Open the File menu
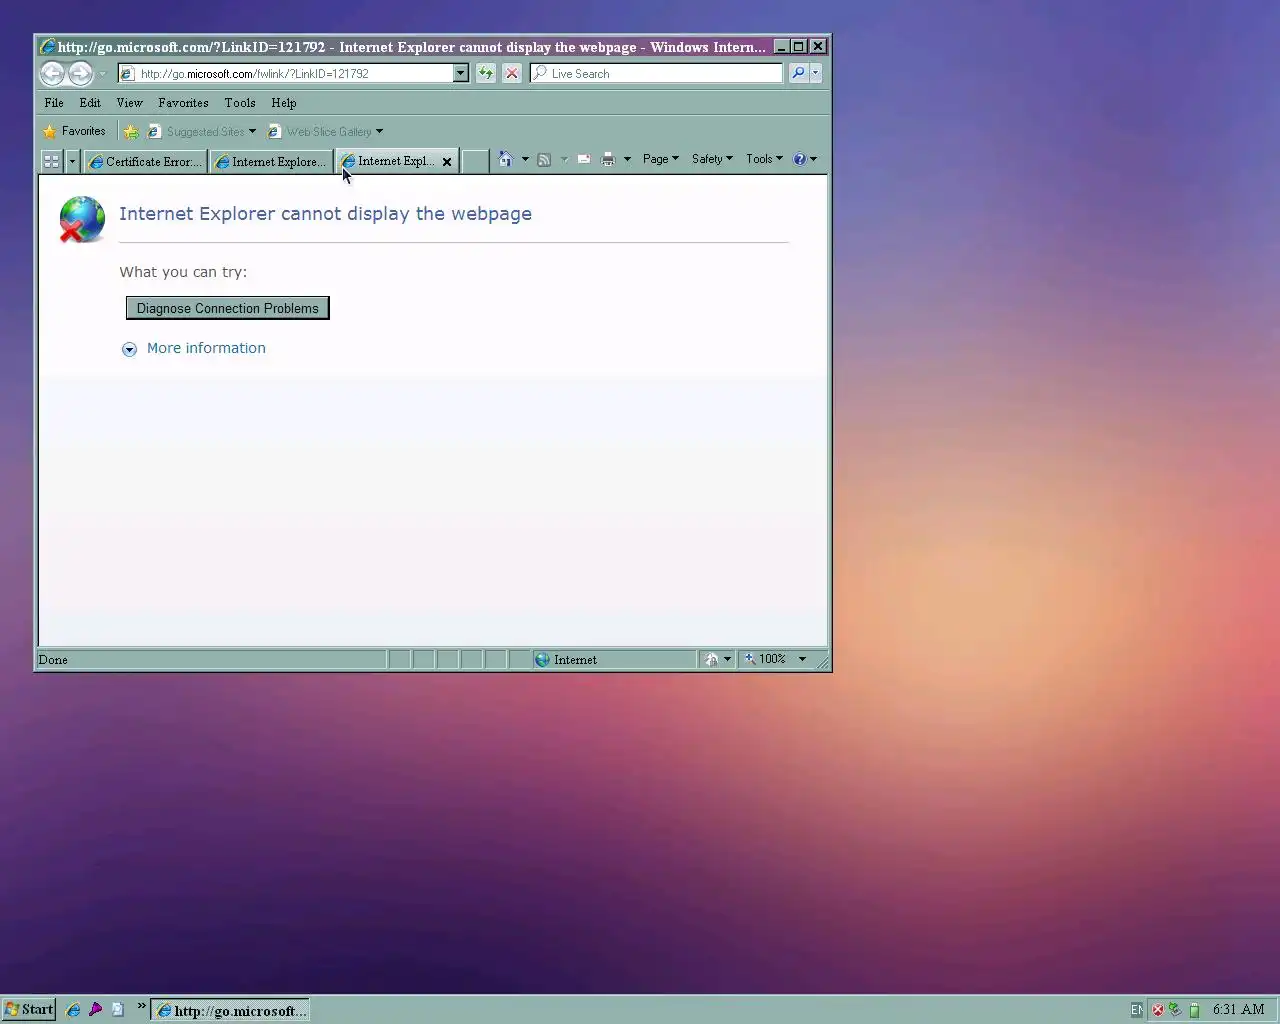The image size is (1280, 1024). [x=54, y=103]
